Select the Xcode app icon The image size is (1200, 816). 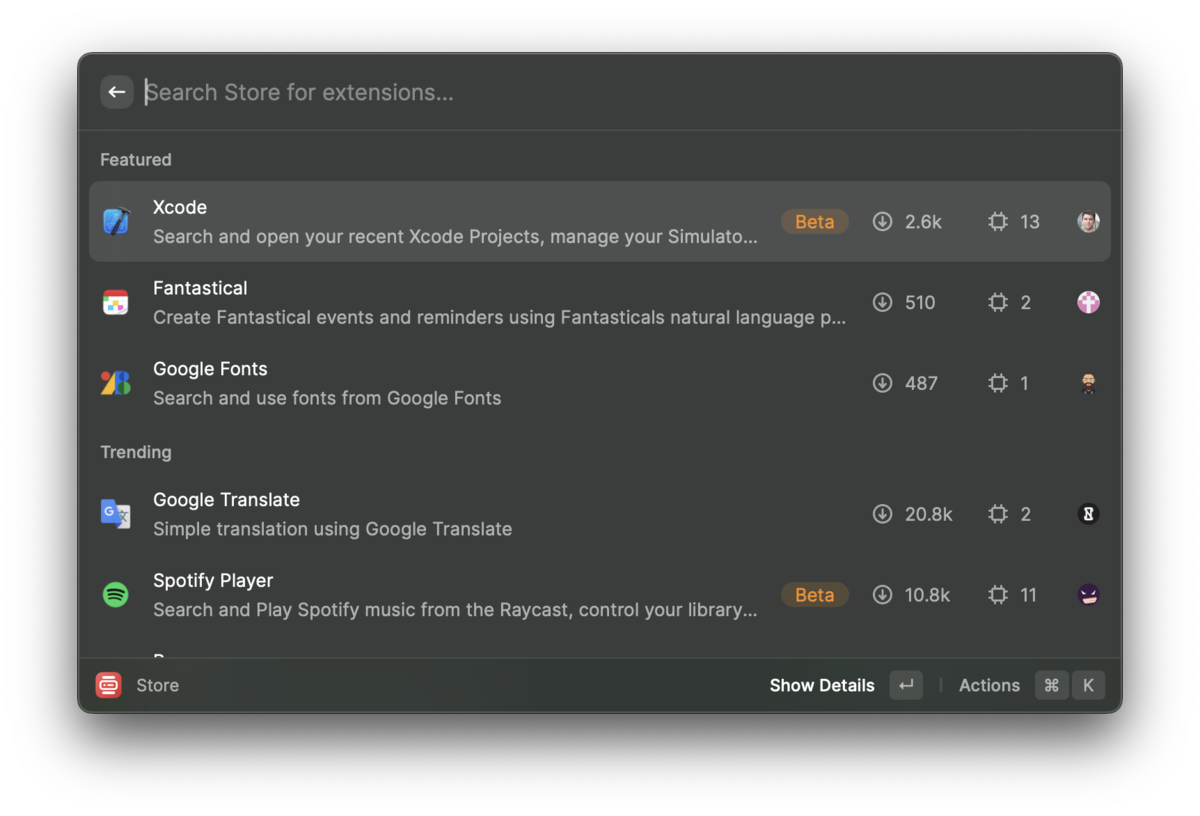click(x=116, y=221)
